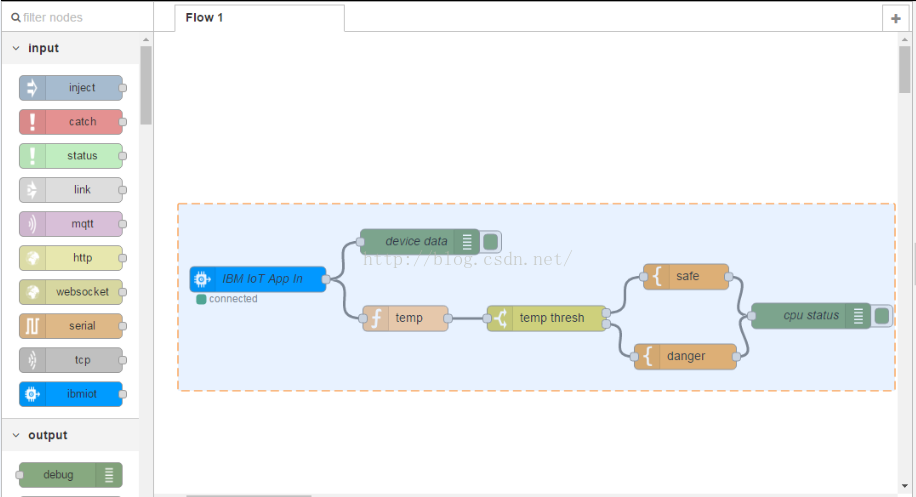
Task: Select the temp thresh switch node
Action: coord(548,318)
